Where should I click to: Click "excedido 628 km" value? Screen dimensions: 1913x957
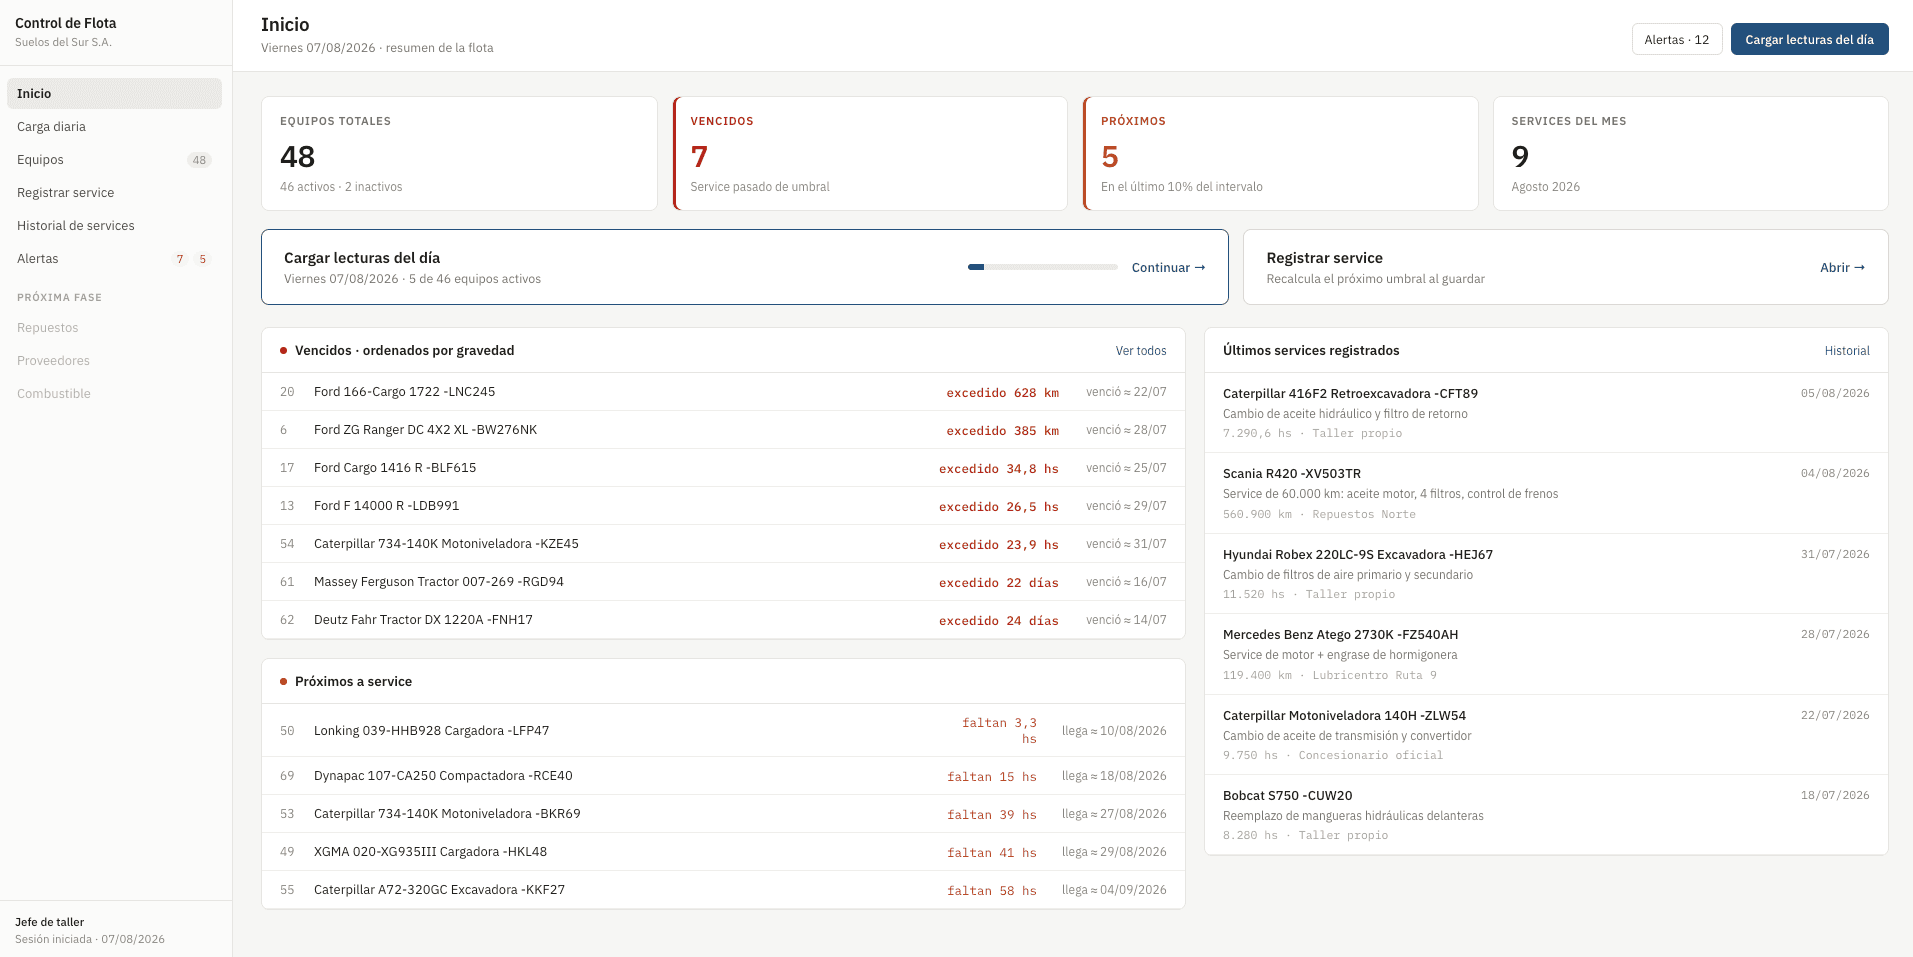[1002, 393]
